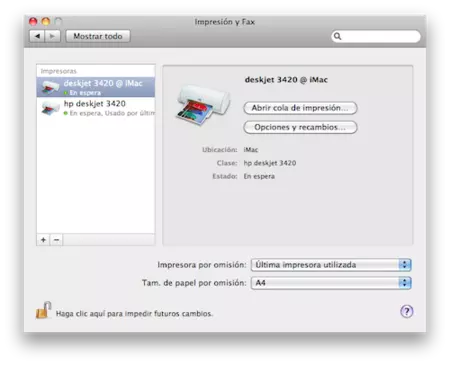The width and height of the screenshot is (450, 365).
Task: Click the printer icon beside hp deskjet 3420
Action: pos(50,108)
